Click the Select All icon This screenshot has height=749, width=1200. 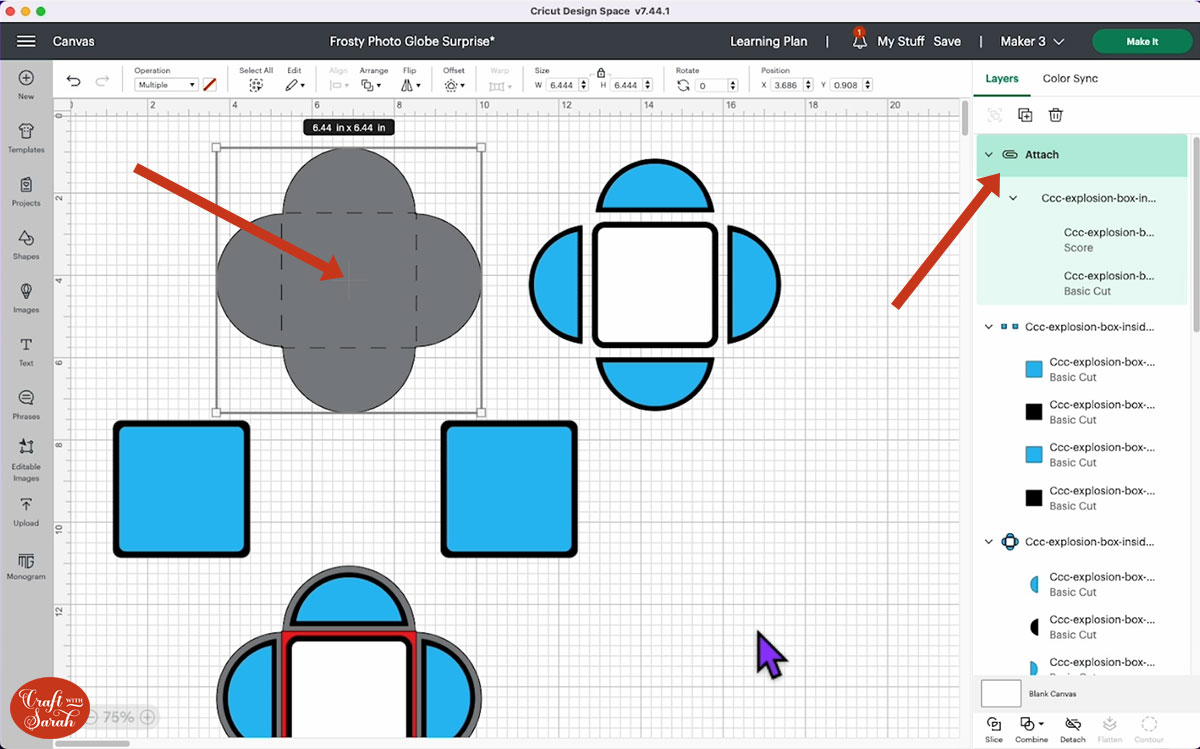(256, 86)
